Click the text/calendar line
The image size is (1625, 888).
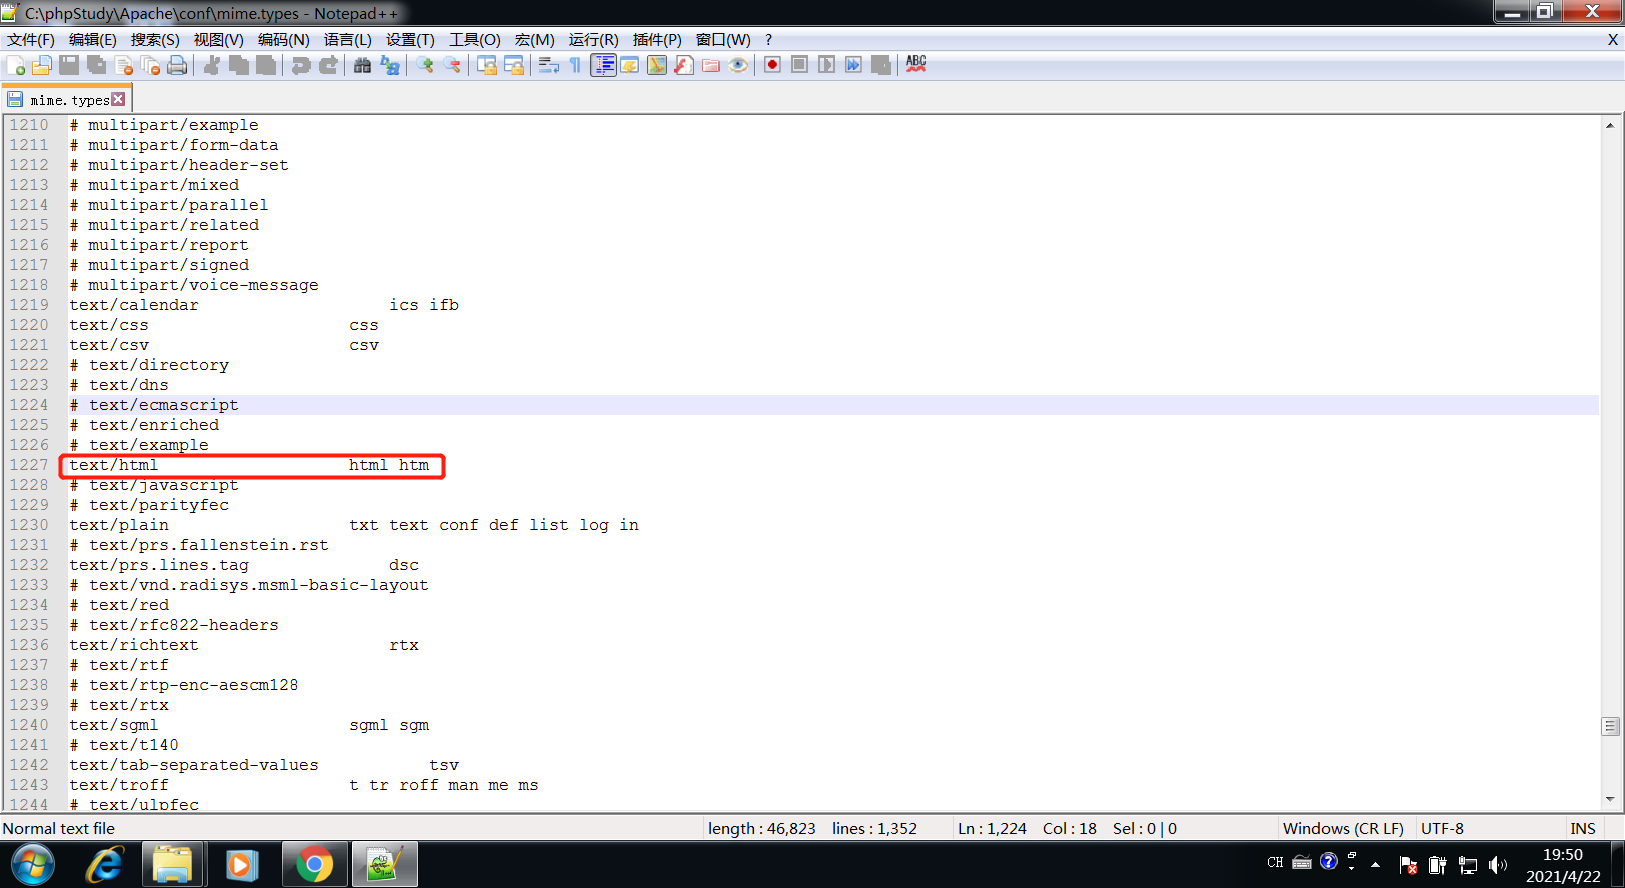pyautogui.click(x=264, y=305)
